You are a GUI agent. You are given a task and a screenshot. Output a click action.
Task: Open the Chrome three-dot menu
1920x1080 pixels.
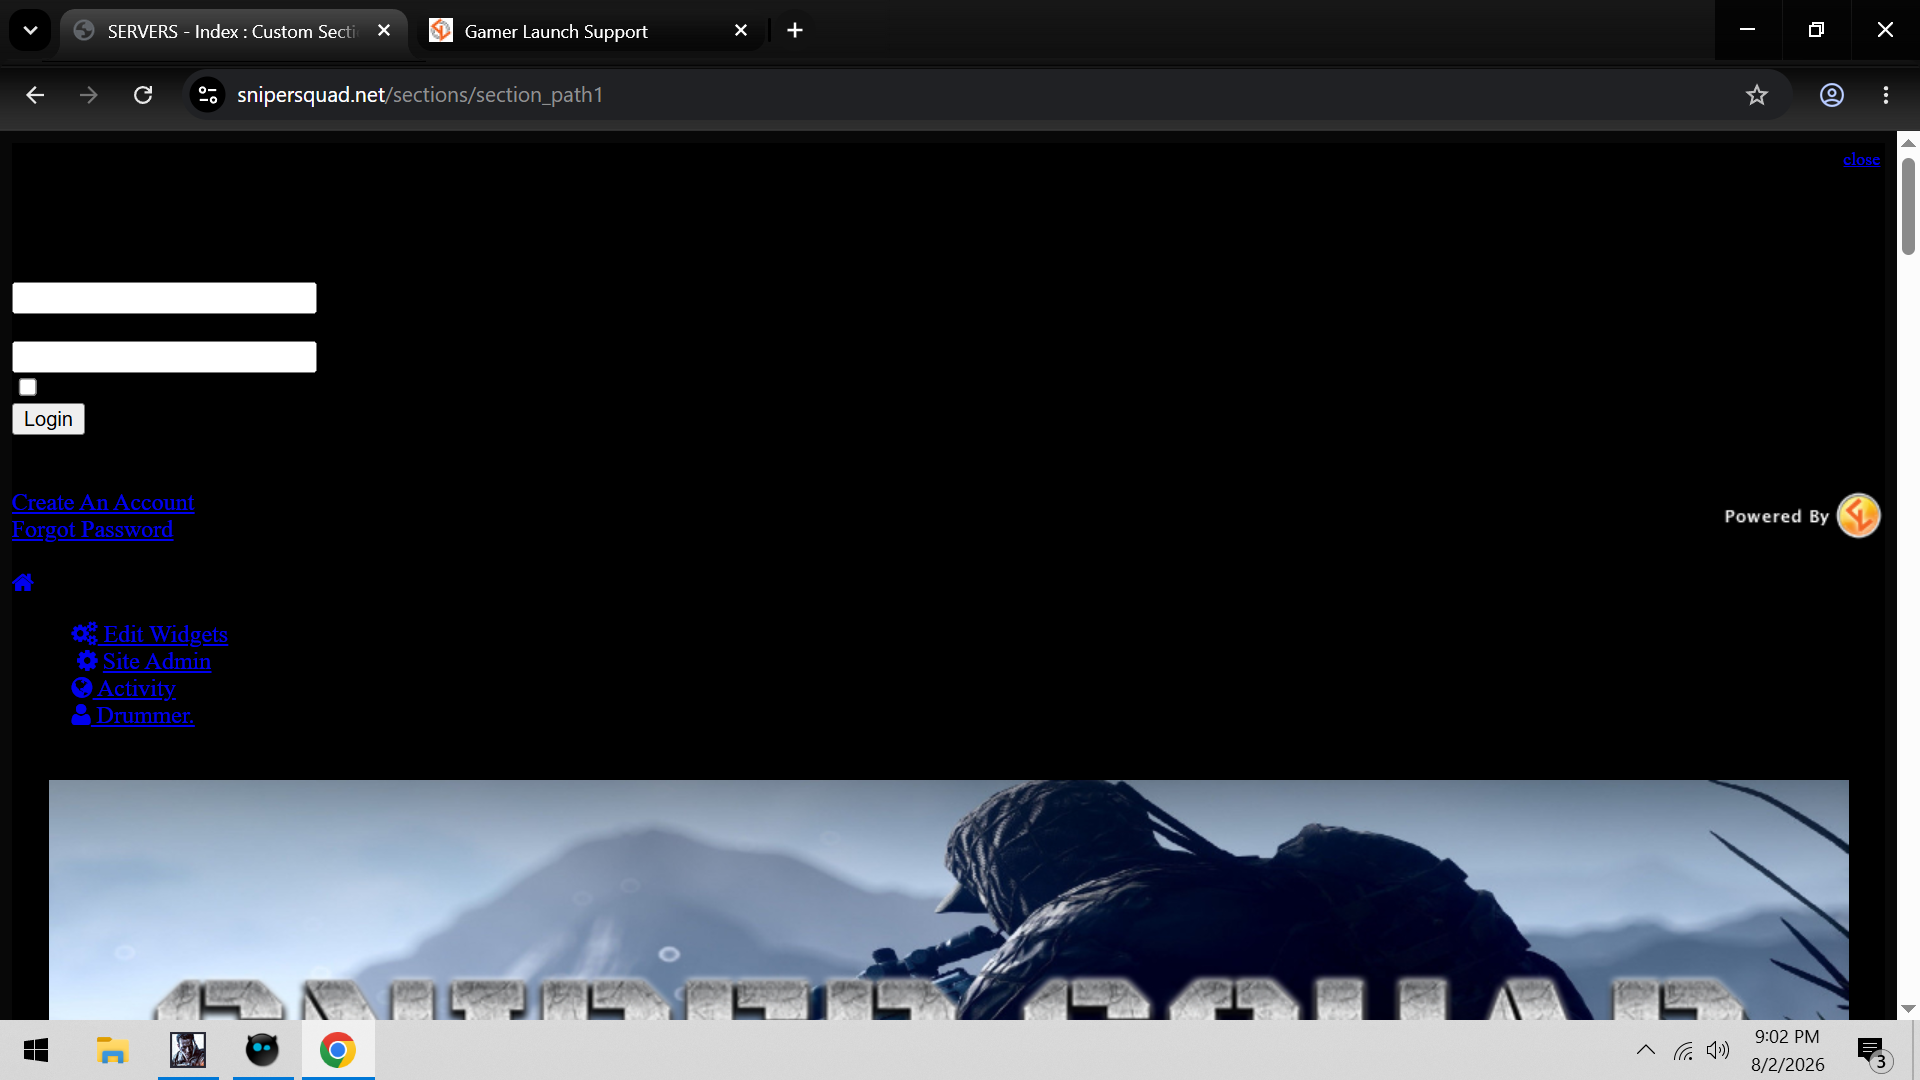pyautogui.click(x=1886, y=95)
